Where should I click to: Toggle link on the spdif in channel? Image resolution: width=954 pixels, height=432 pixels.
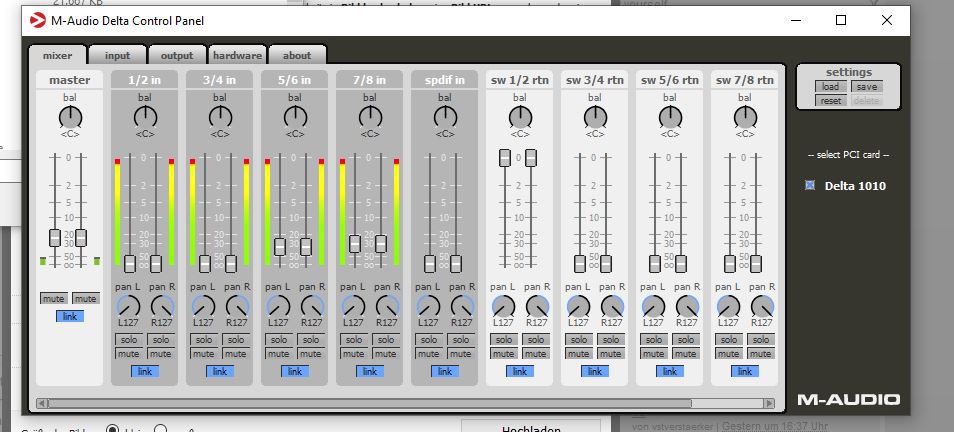445,371
